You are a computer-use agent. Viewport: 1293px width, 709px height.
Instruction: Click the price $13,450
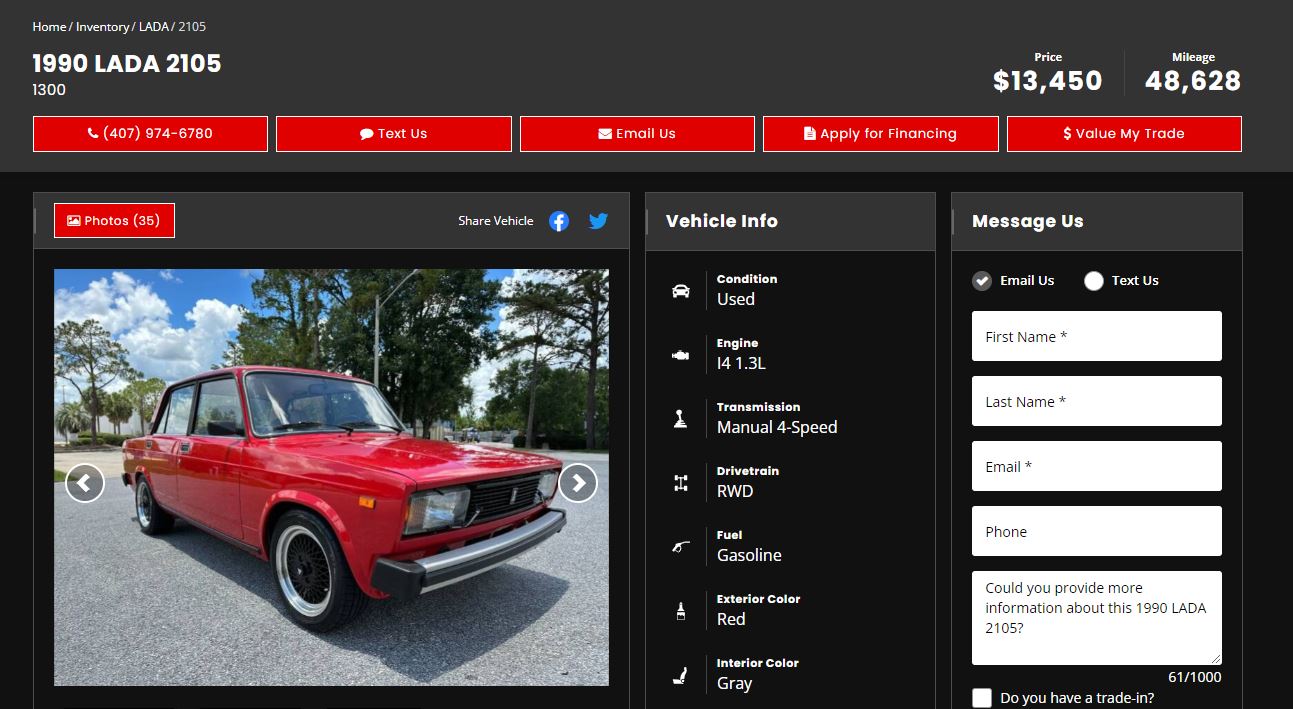coord(1048,81)
